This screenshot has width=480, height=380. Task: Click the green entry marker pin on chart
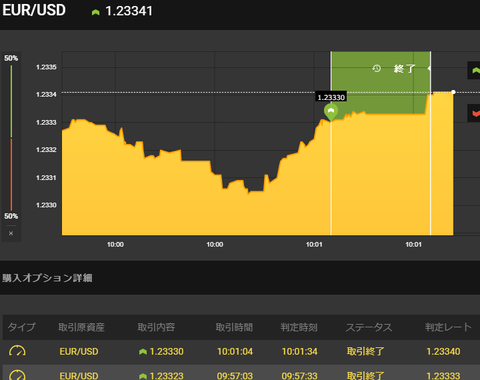point(331,112)
